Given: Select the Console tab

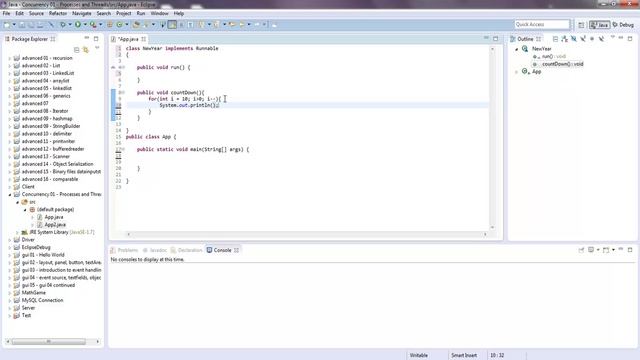Looking at the screenshot, I should [222, 250].
